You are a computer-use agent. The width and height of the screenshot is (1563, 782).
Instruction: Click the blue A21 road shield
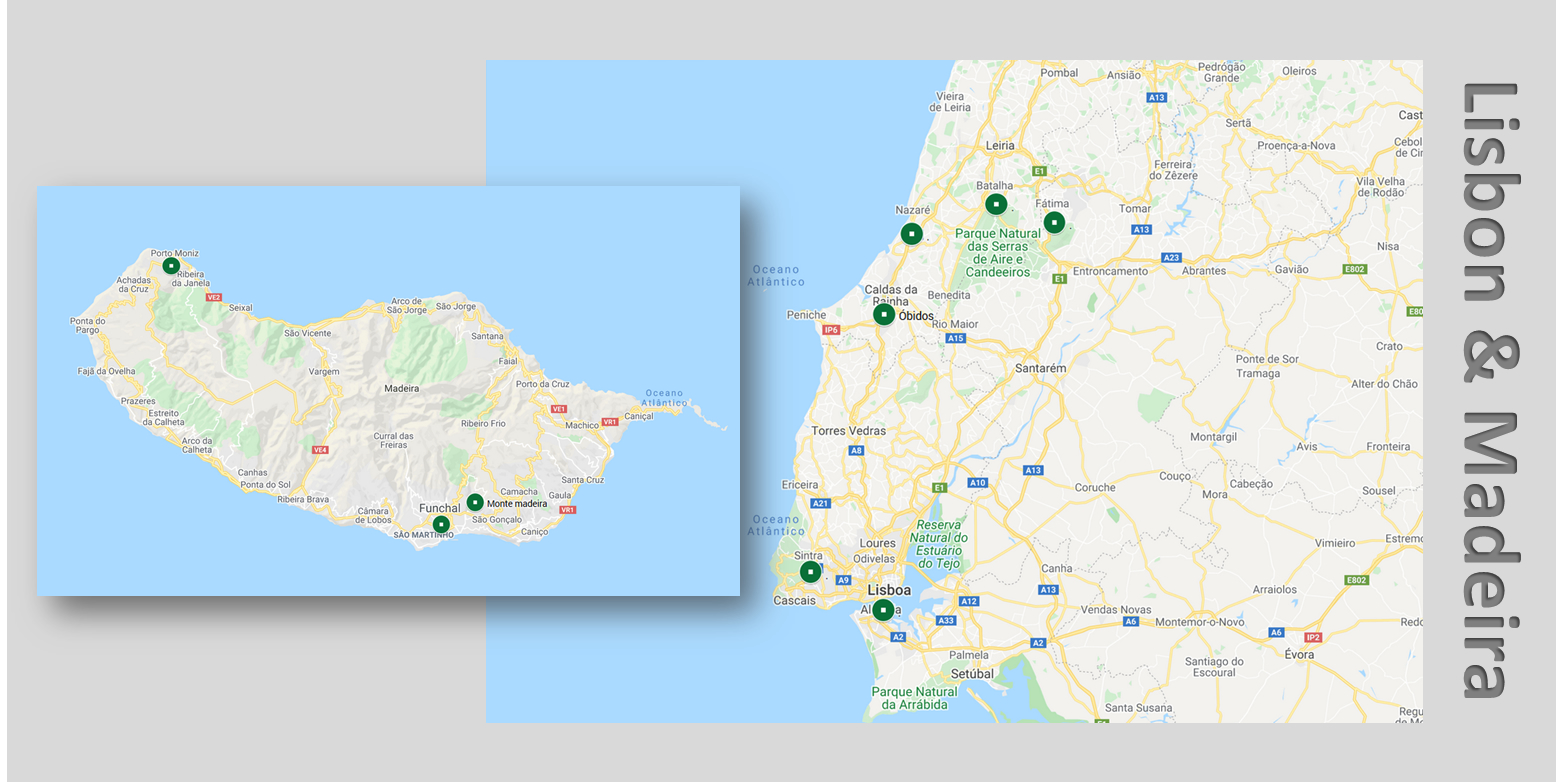(x=821, y=503)
